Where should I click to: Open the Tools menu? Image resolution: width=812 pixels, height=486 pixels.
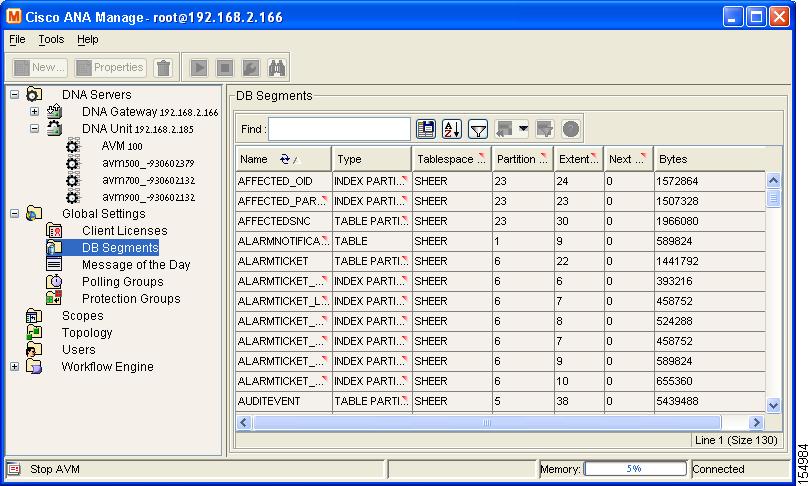51,39
